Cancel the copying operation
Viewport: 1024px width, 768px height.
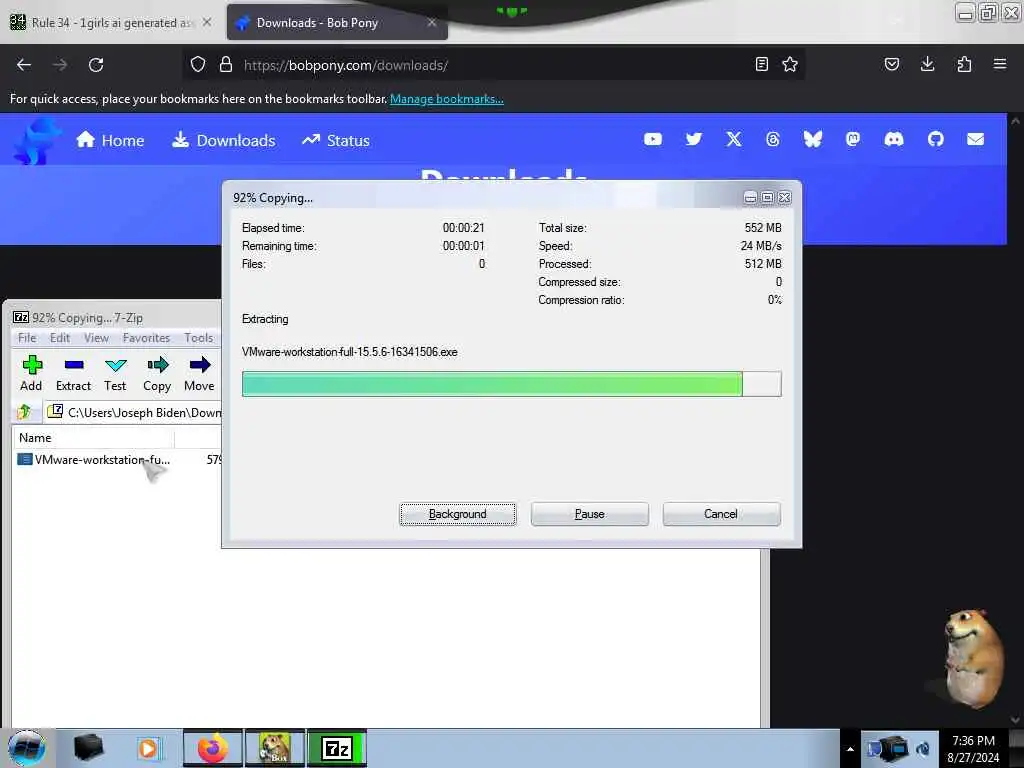721,514
